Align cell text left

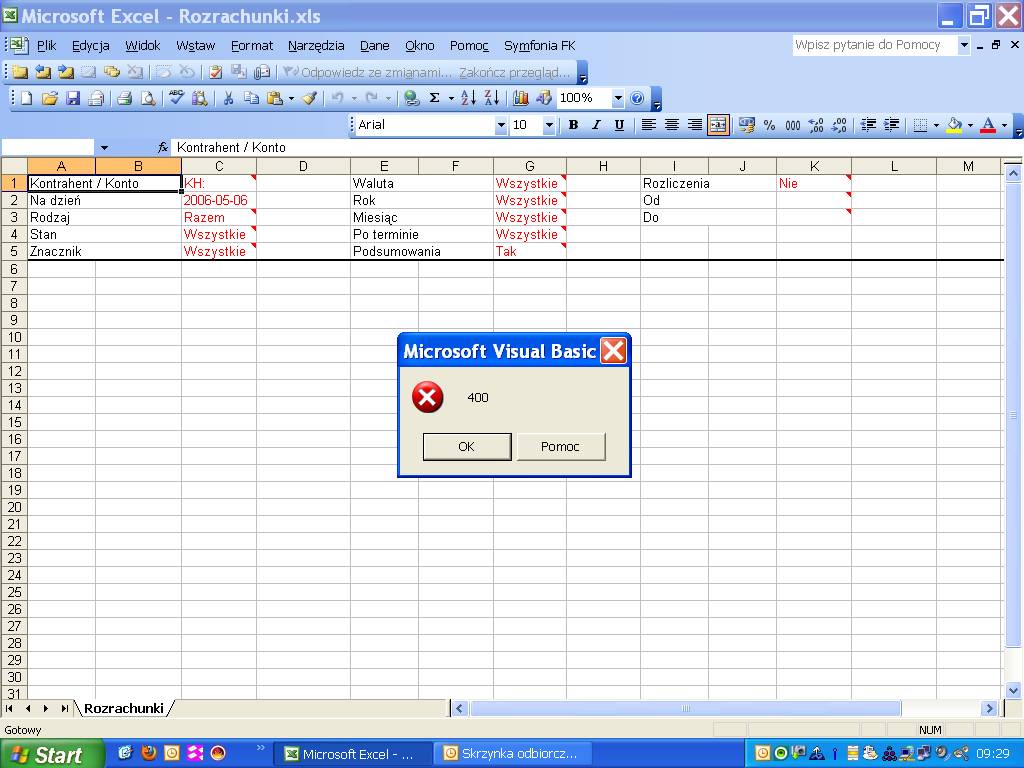[648, 125]
